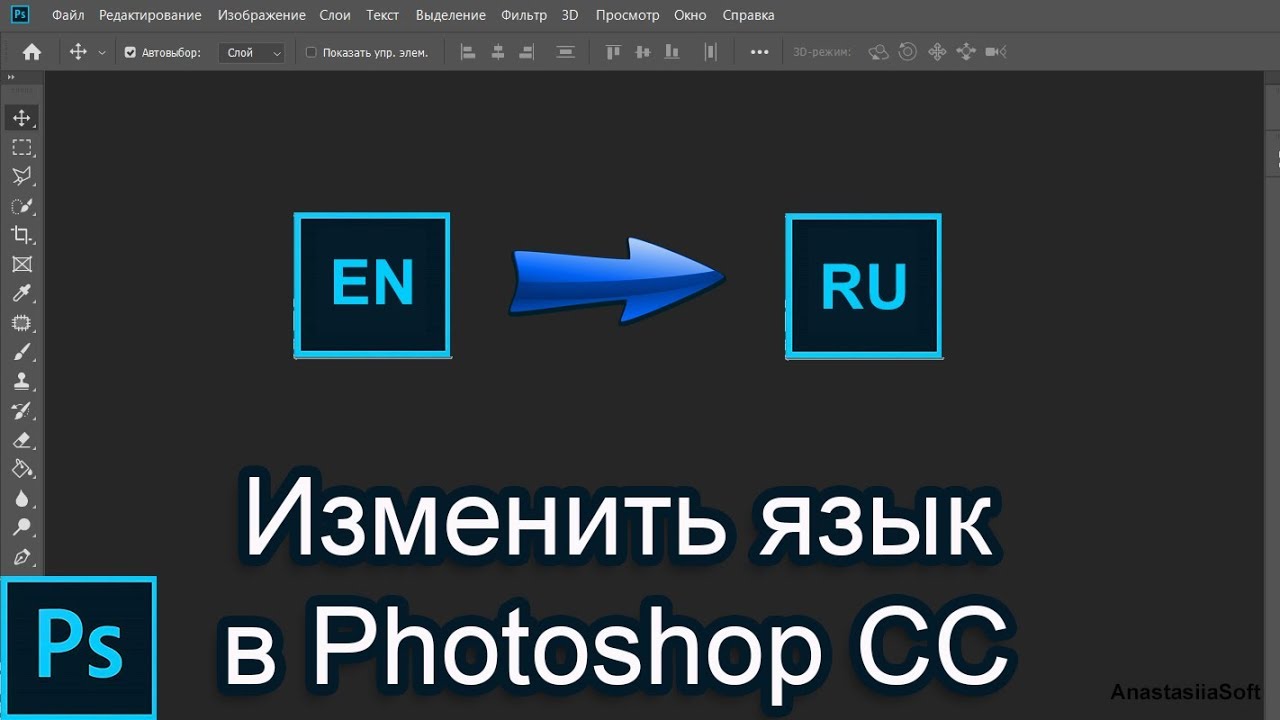Click the 3D pan mode icon

[937, 52]
